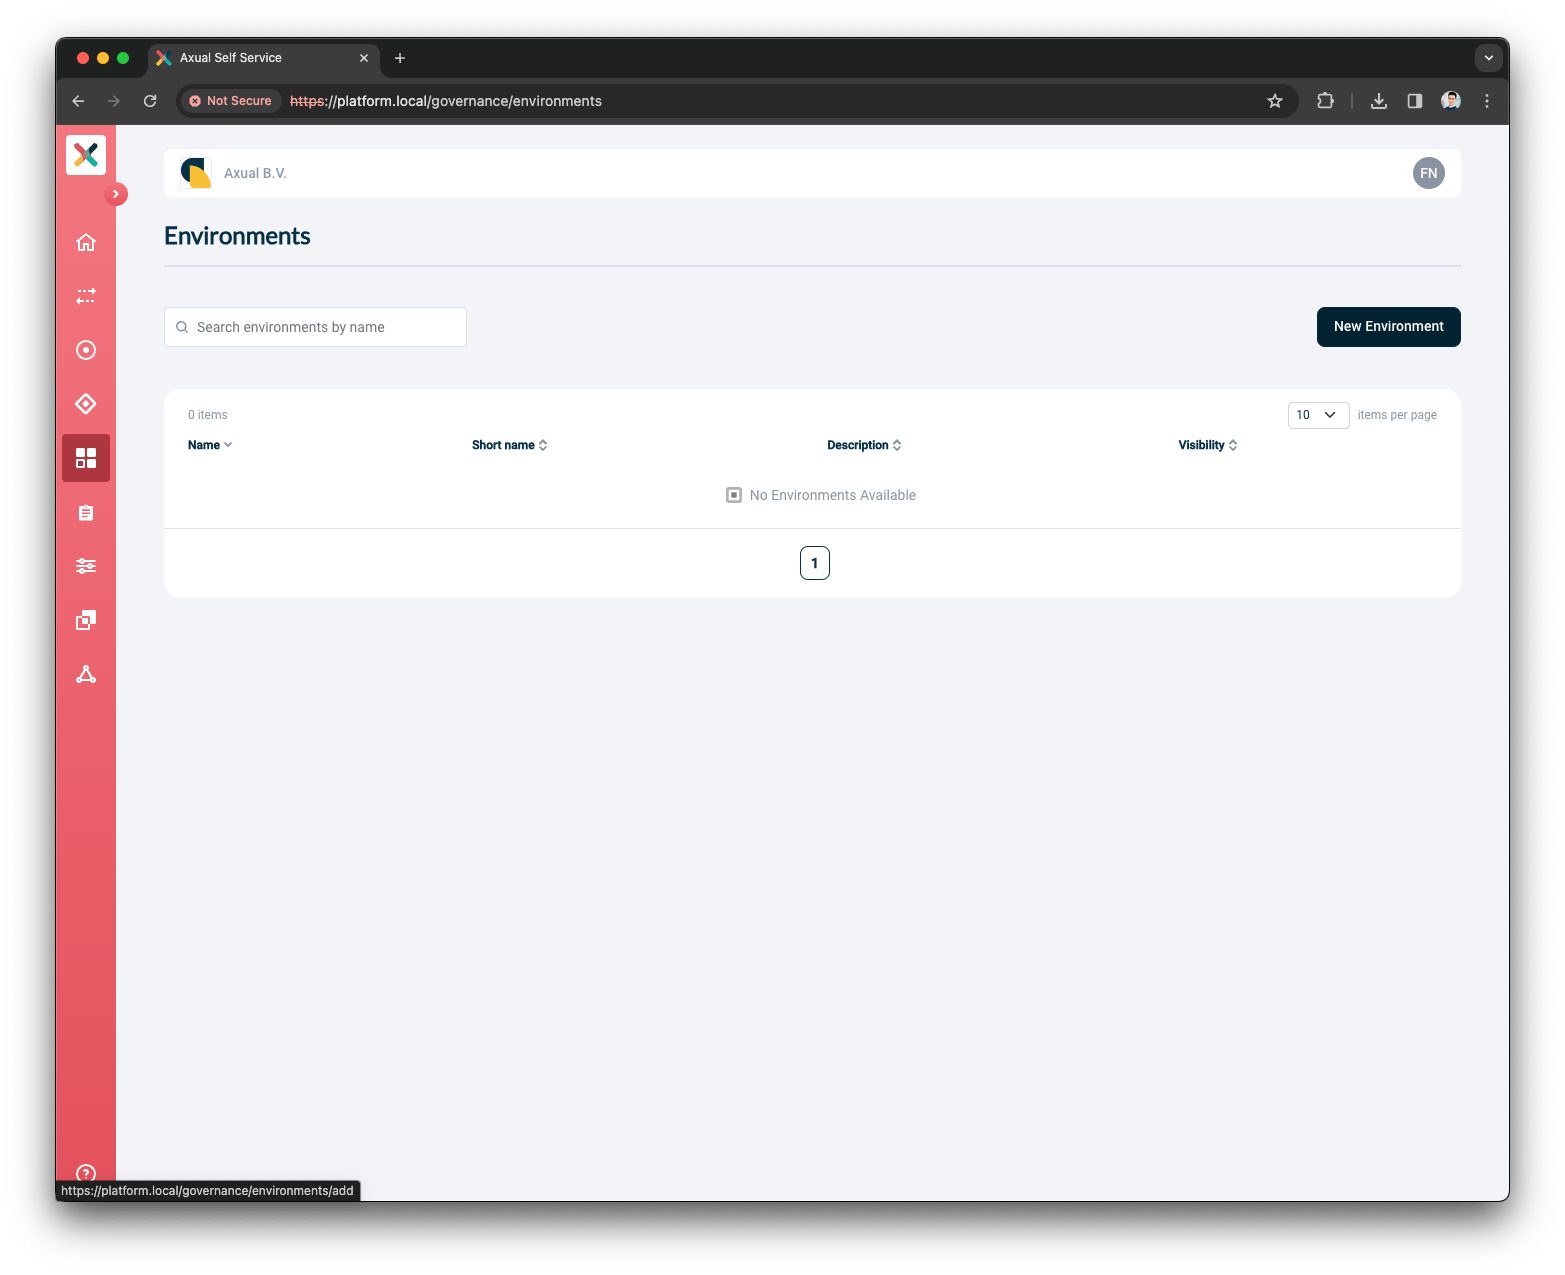
Task: Open the 10 items per page dropdown
Action: point(1318,415)
